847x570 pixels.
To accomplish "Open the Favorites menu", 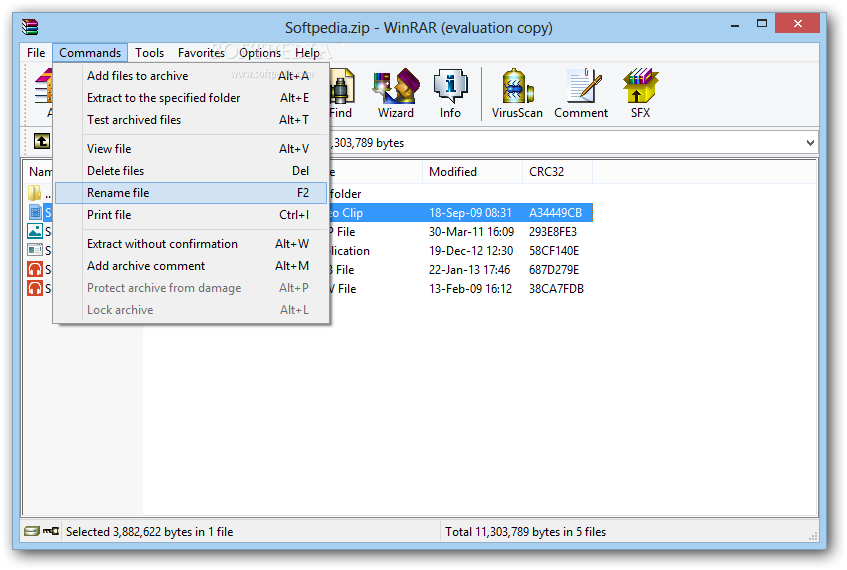I will point(201,52).
